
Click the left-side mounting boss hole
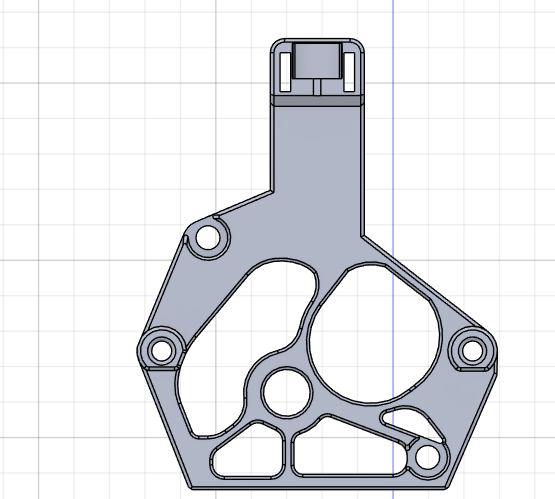(x=161, y=350)
